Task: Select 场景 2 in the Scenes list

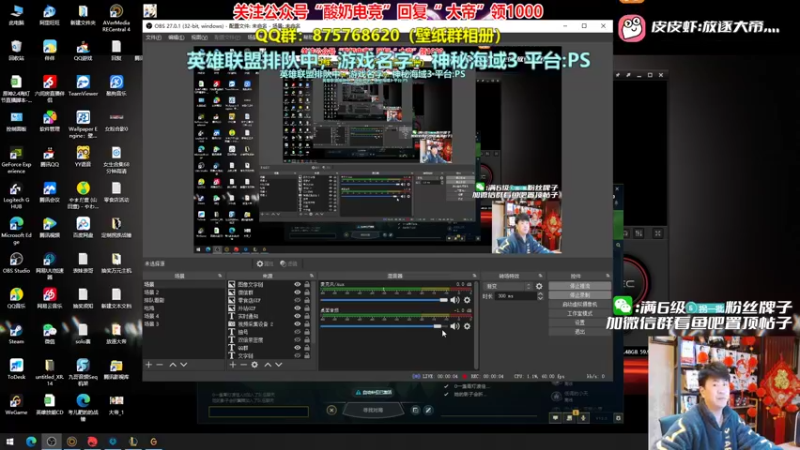Action: coord(184,292)
